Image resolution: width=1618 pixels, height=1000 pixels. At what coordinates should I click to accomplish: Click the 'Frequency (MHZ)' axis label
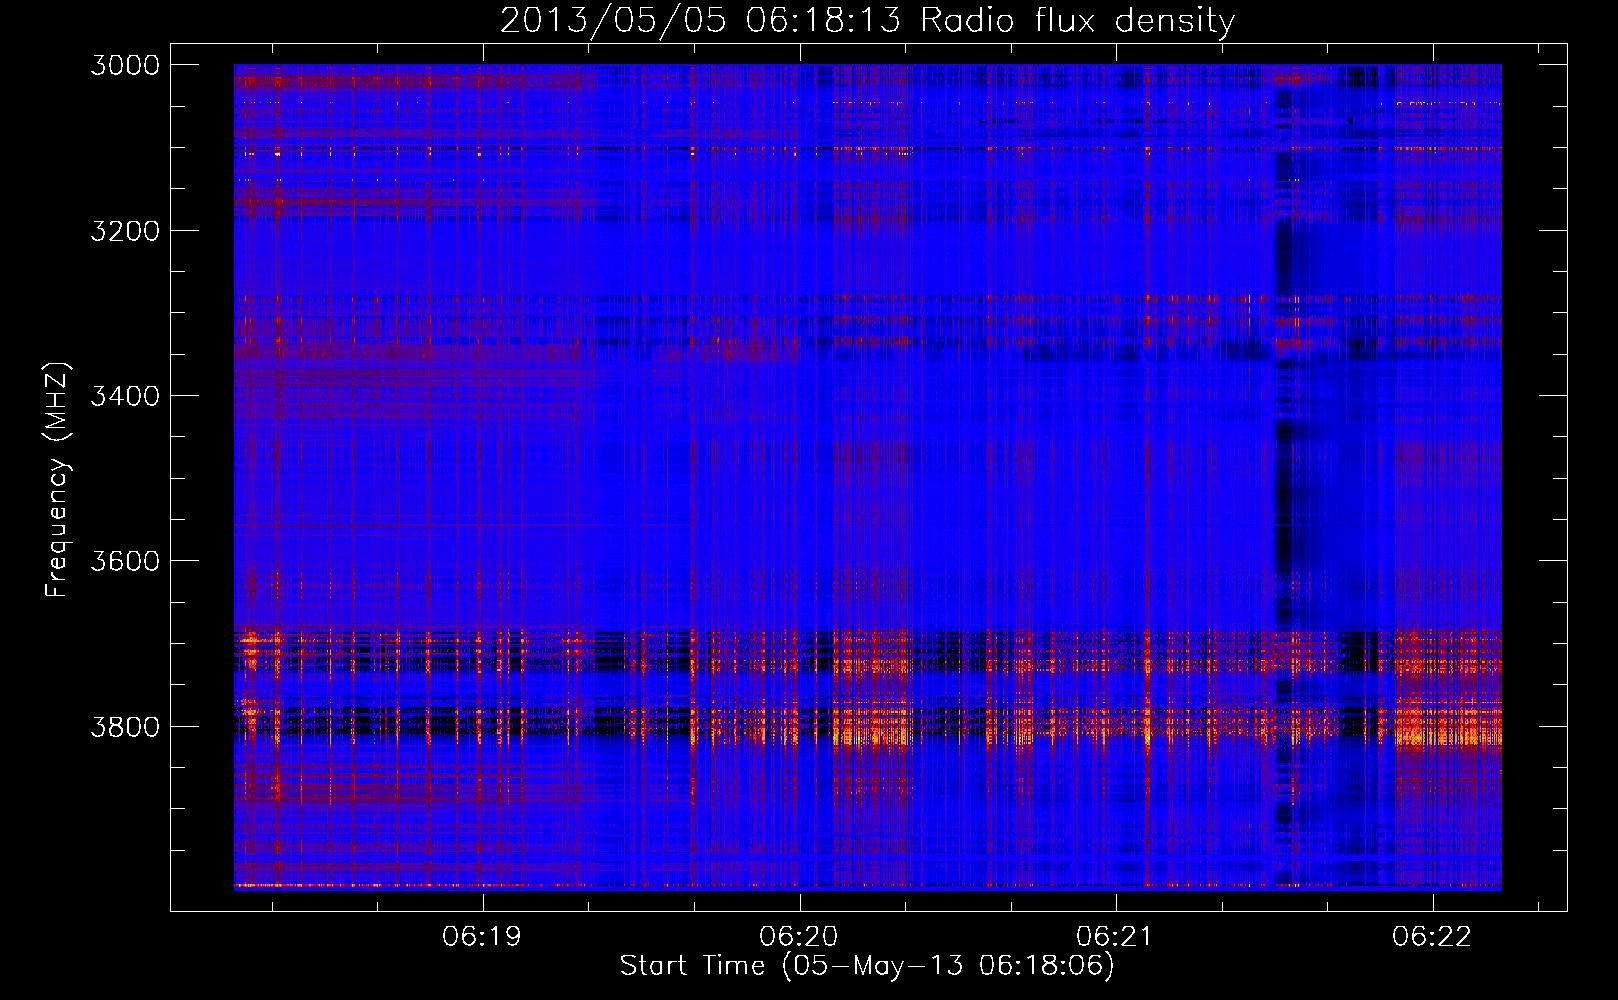(57, 480)
